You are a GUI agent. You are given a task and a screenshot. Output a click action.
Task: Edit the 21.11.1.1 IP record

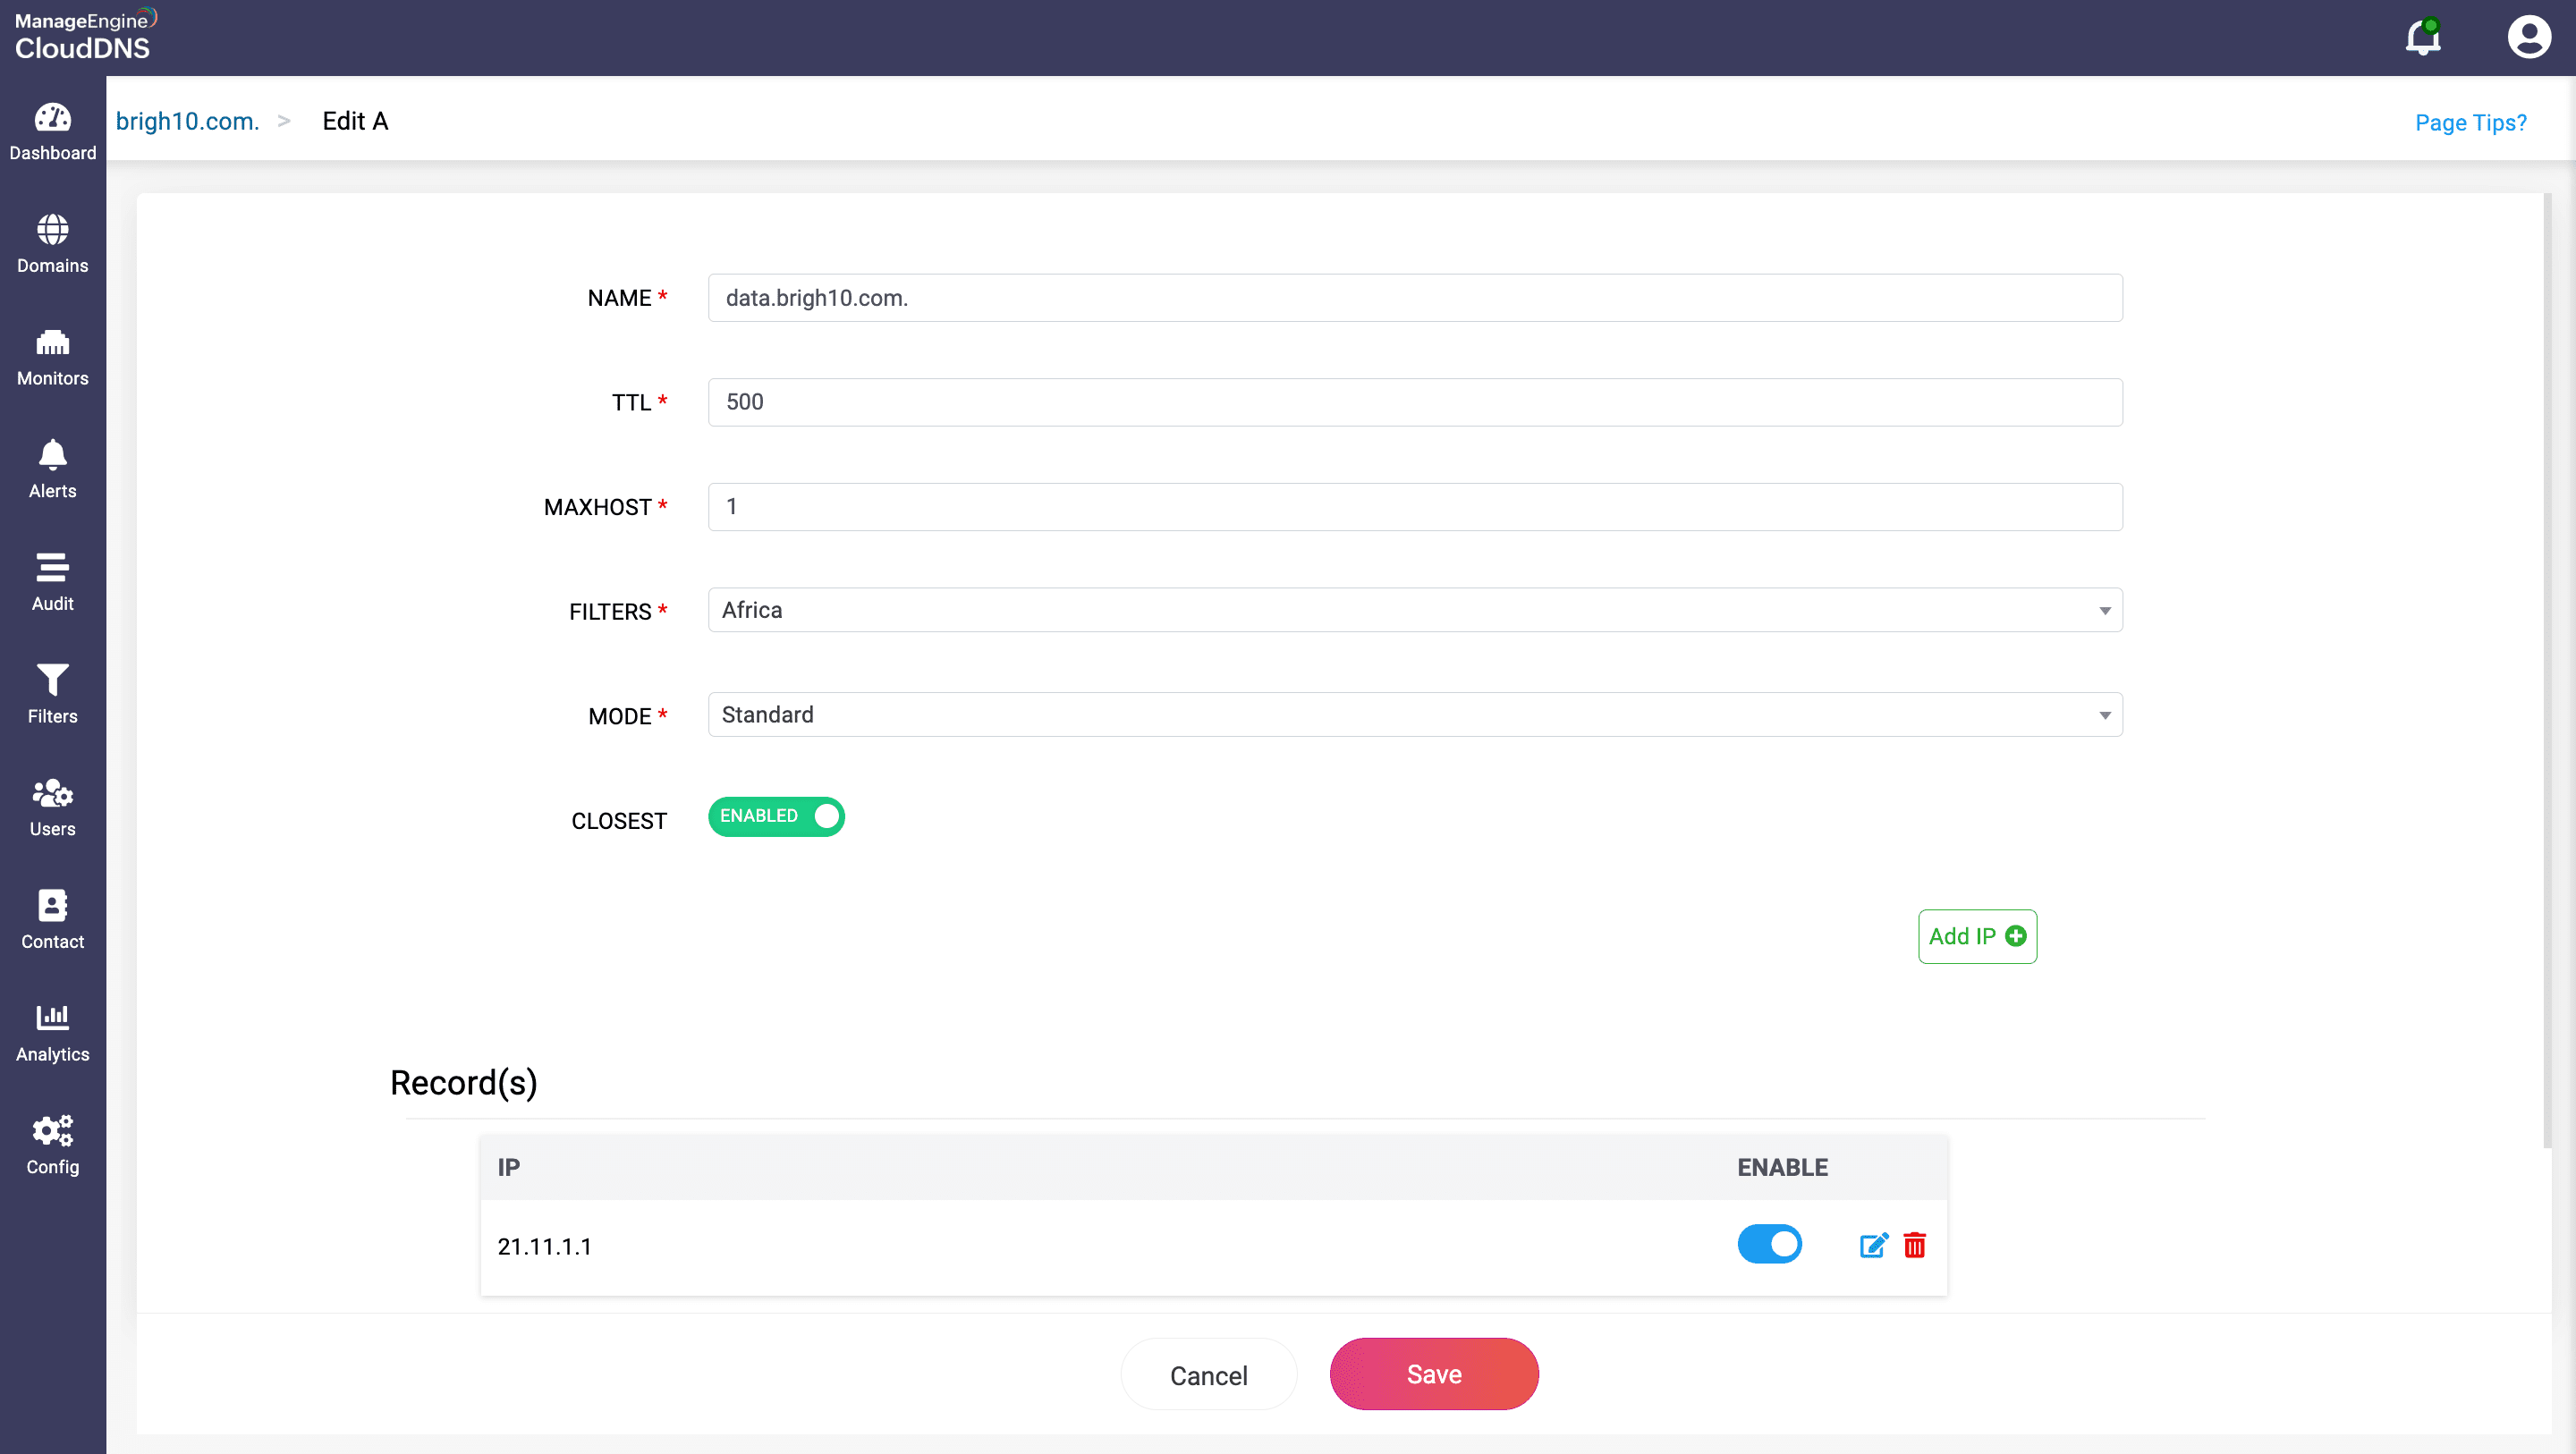pos(1873,1245)
